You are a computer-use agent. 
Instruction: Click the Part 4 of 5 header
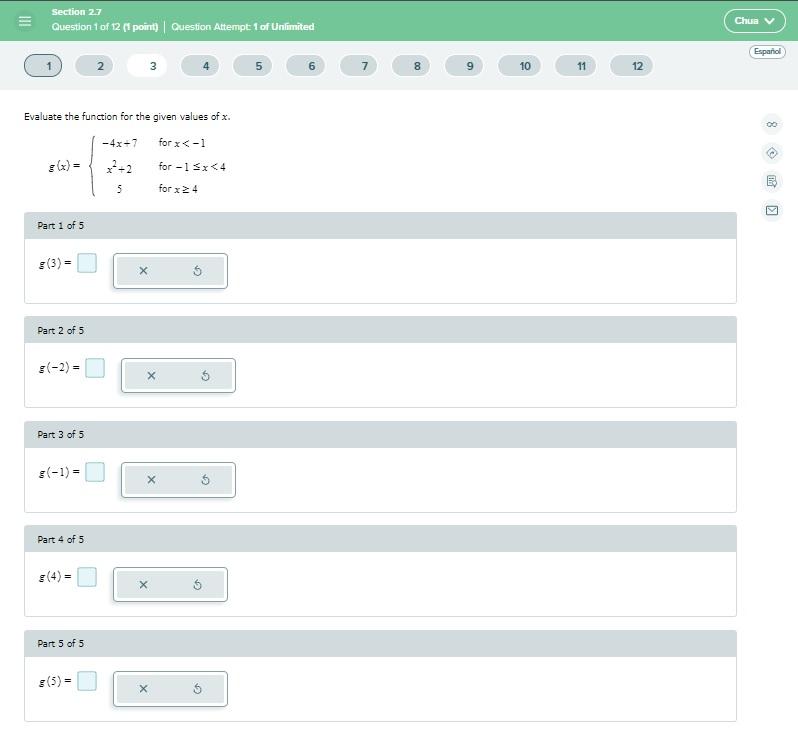[x=380, y=539]
